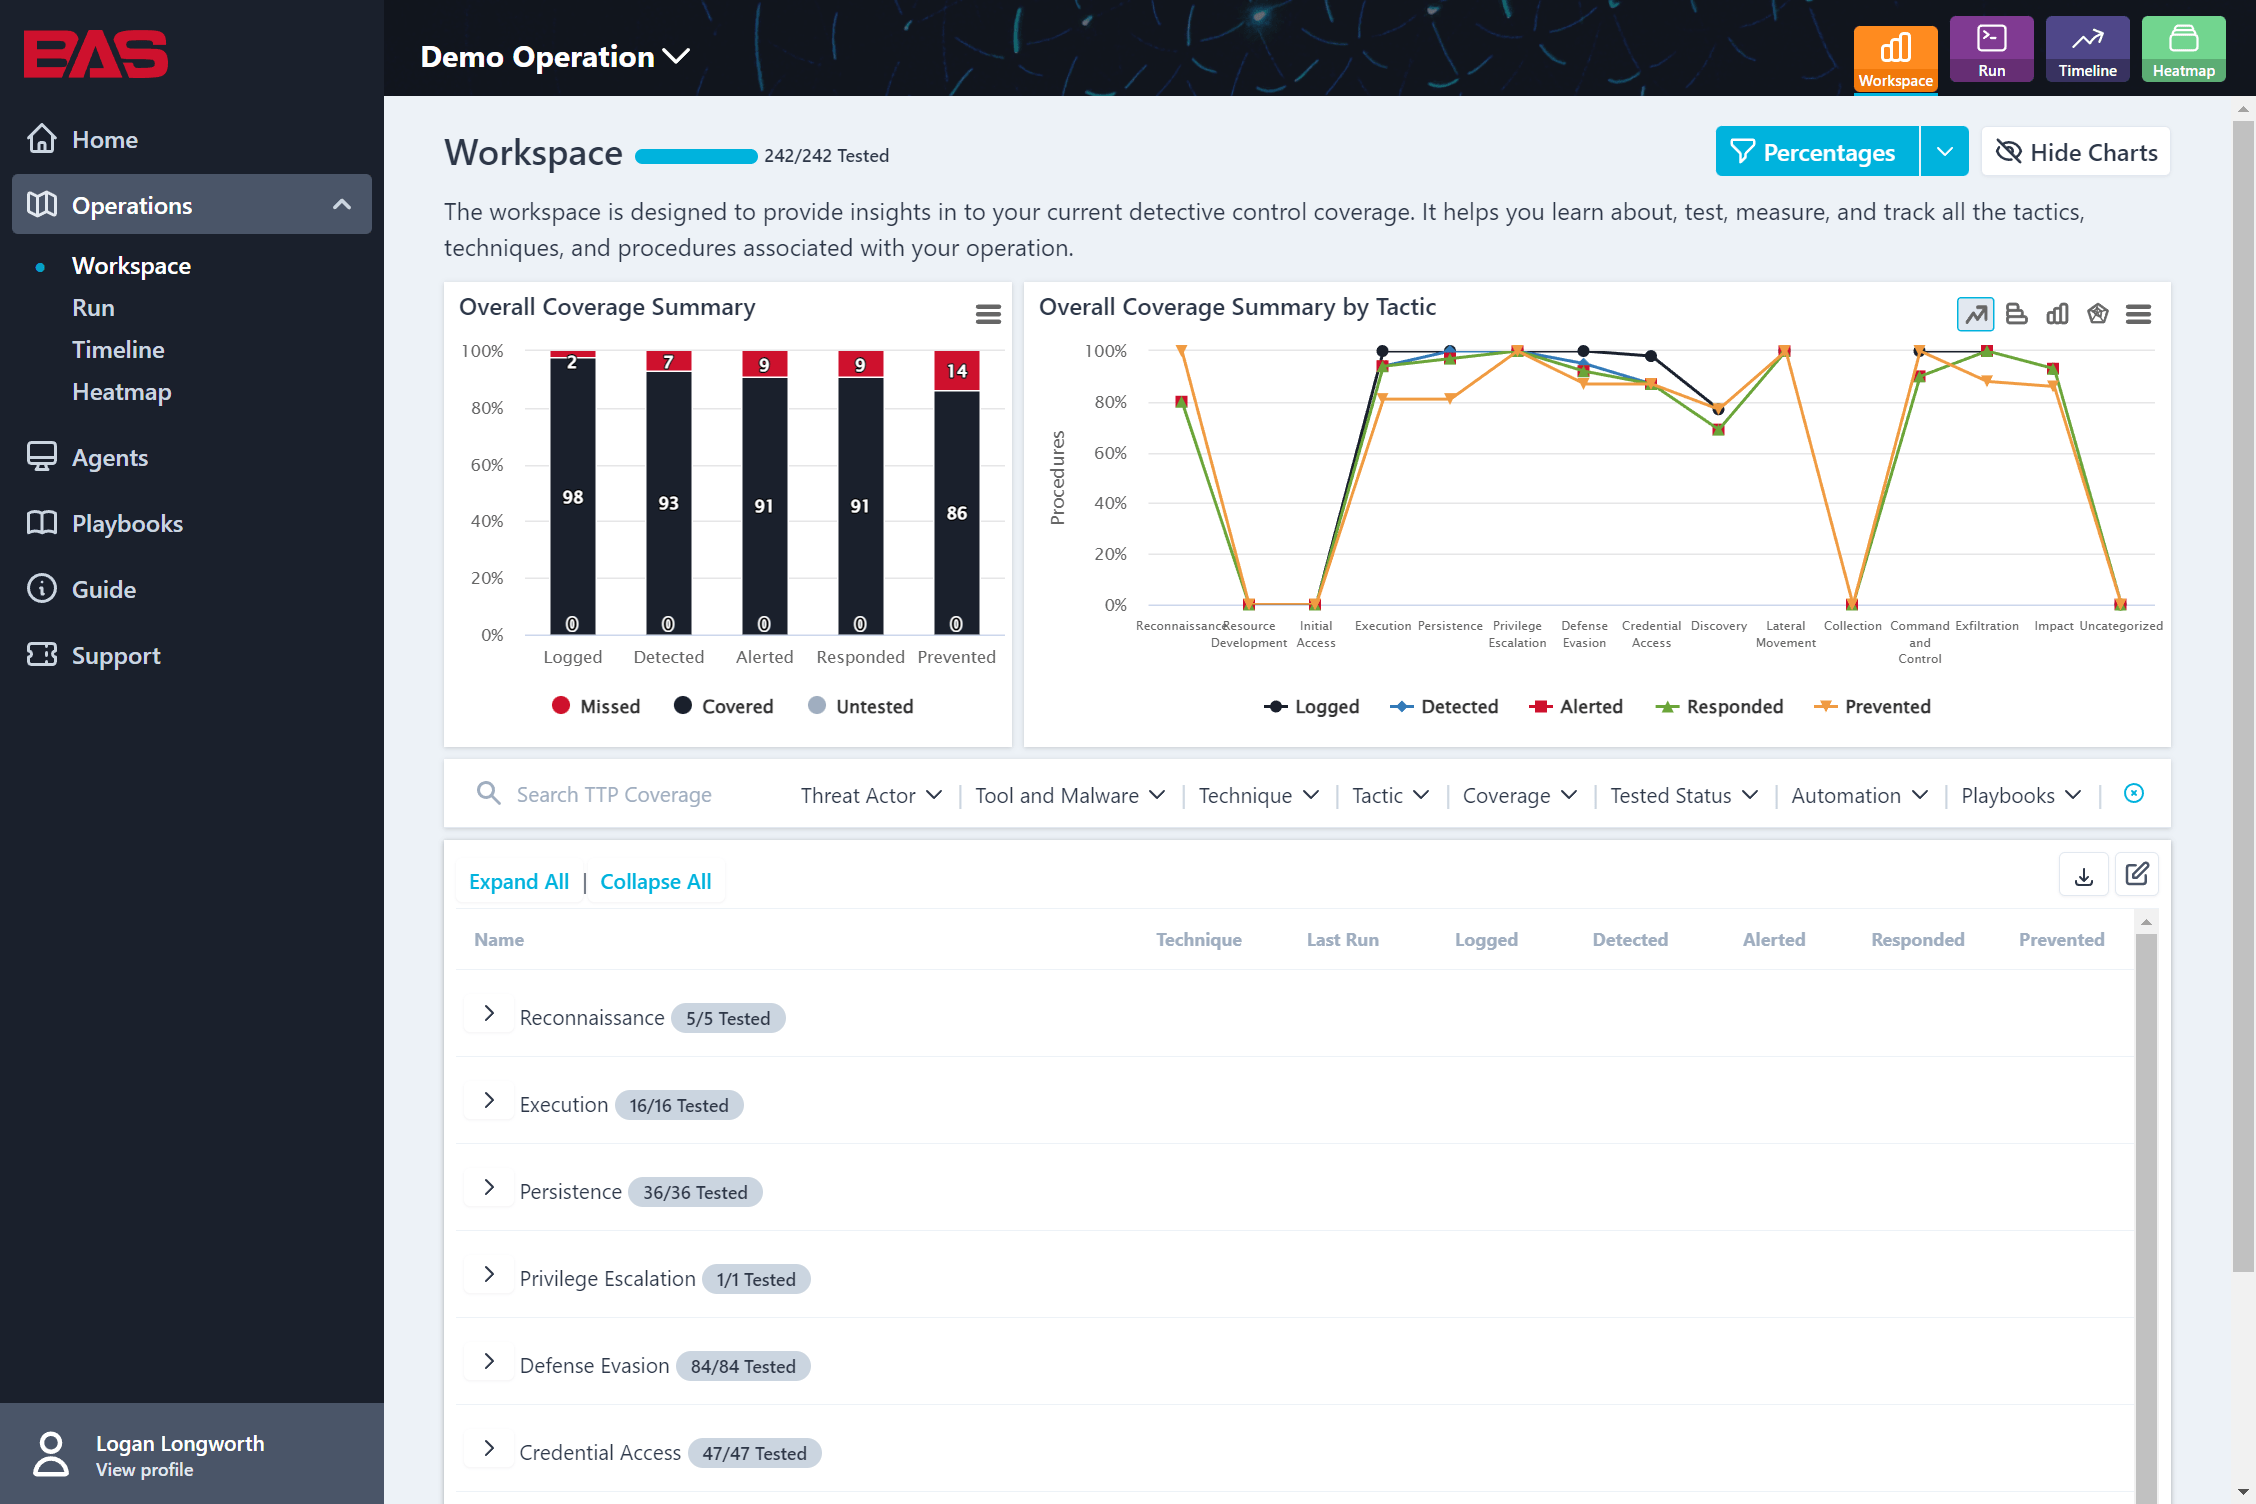Image resolution: width=2256 pixels, height=1504 pixels.
Task: Expand the Persistence row
Action: [489, 1188]
